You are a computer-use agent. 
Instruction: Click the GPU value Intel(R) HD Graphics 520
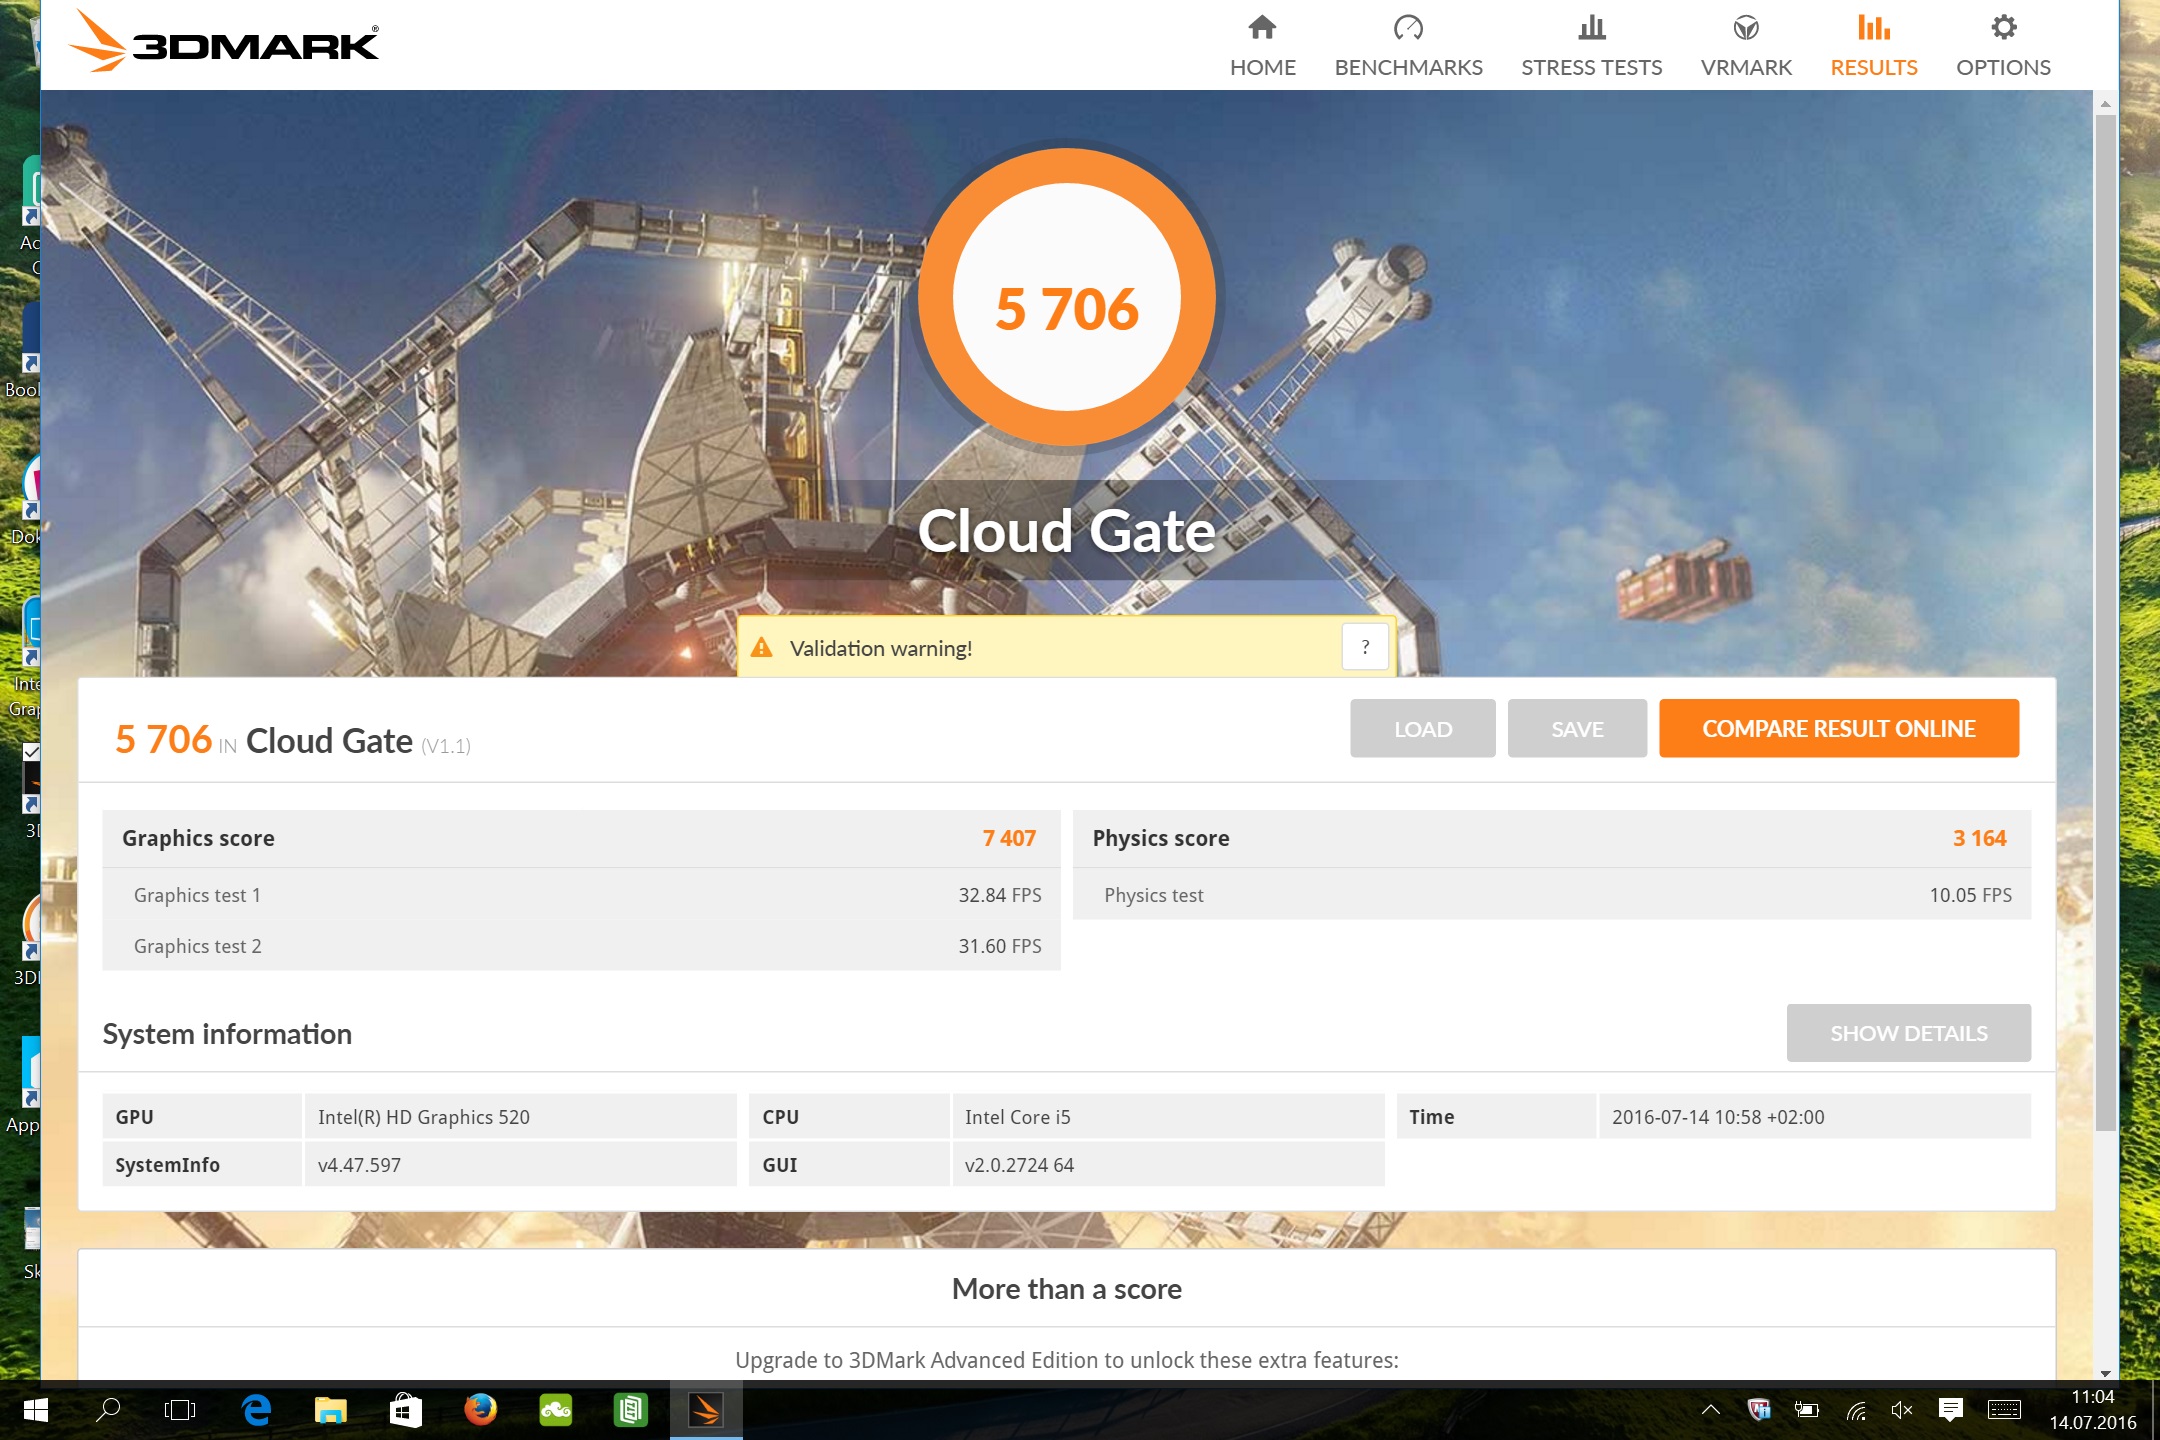[424, 1117]
